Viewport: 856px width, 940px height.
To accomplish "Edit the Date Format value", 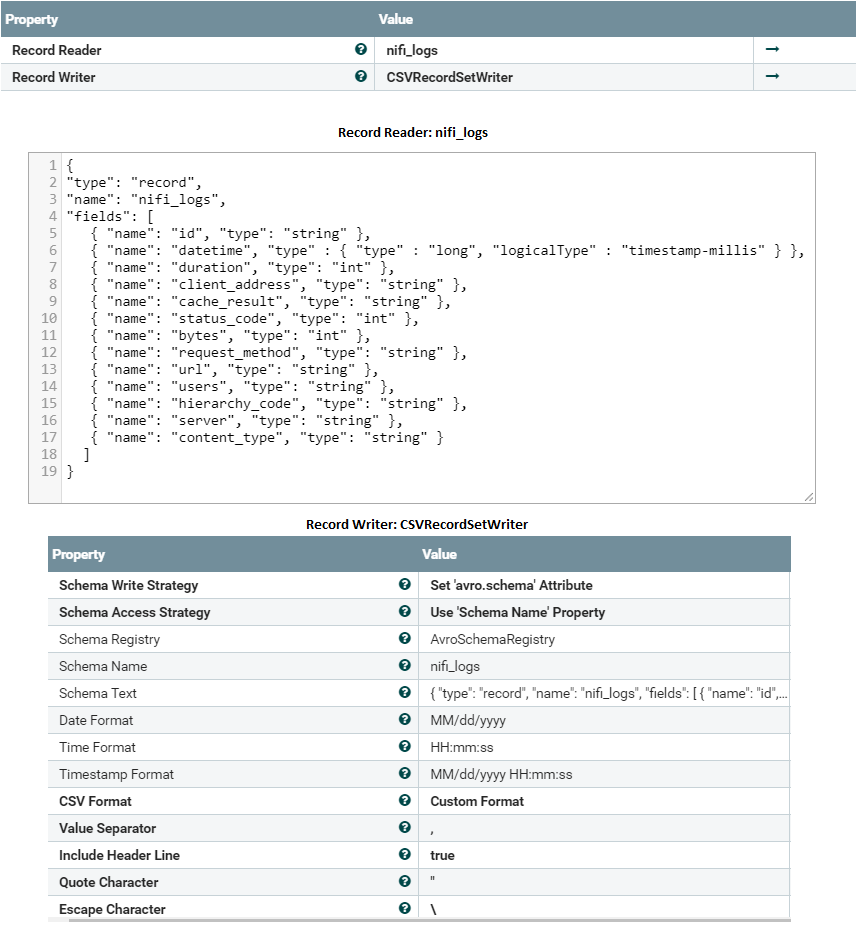I will [469, 720].
